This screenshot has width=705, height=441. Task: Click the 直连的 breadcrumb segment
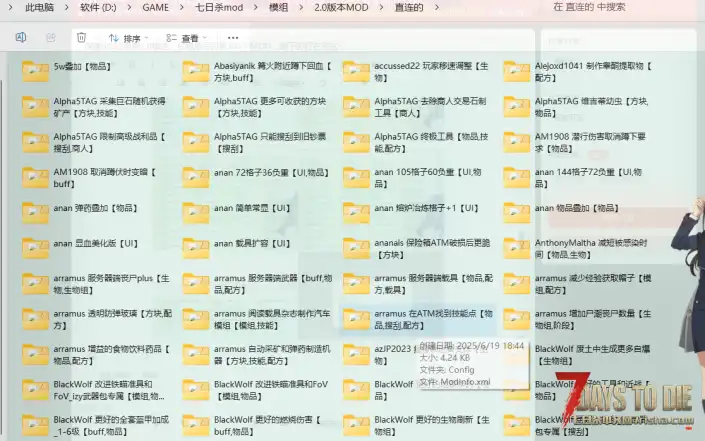[409, 8]
